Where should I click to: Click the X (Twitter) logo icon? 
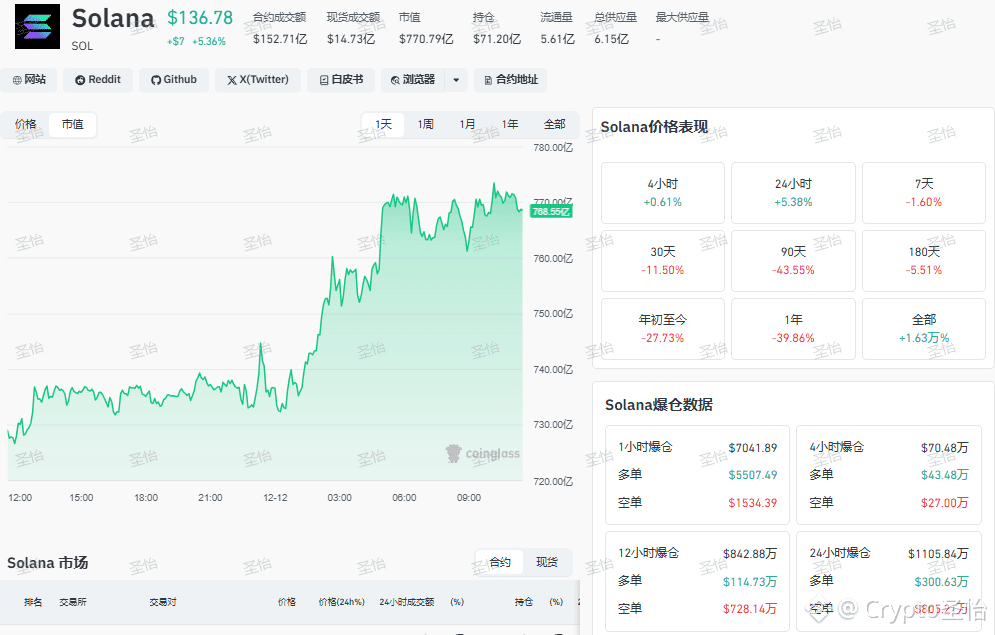(x=232, y=80)
